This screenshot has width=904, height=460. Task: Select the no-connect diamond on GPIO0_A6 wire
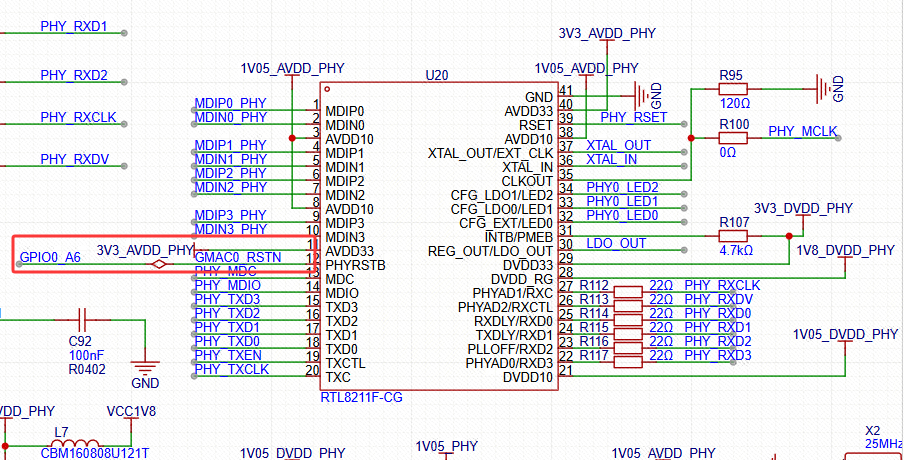point(159,264)
